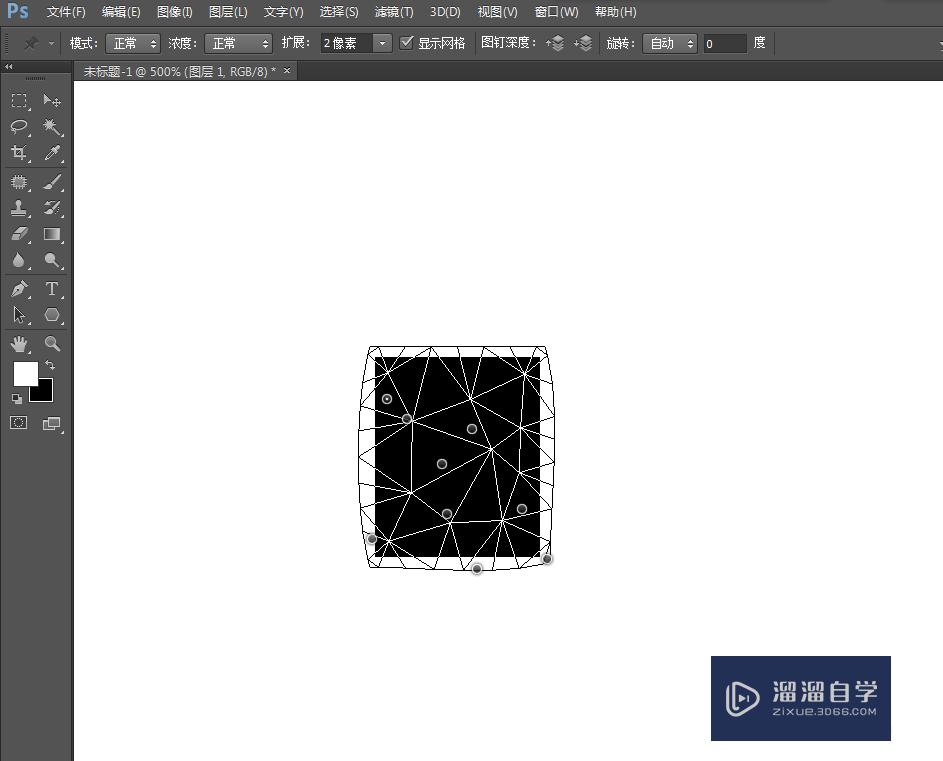
Task: Select the History Brush tool
Action: [x=52, y=208]
